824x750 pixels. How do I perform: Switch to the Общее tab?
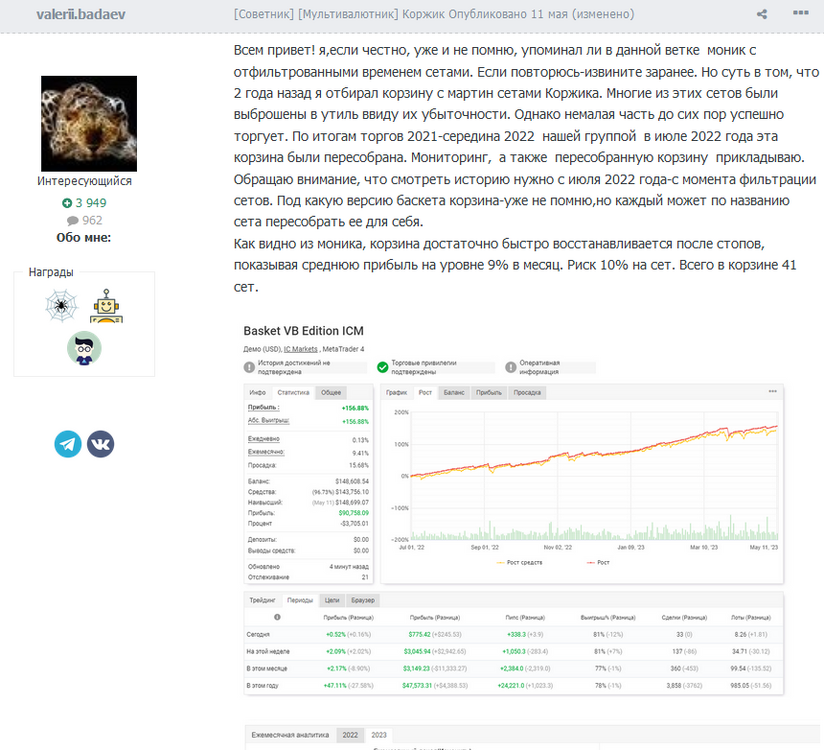[x=331, y=393]
